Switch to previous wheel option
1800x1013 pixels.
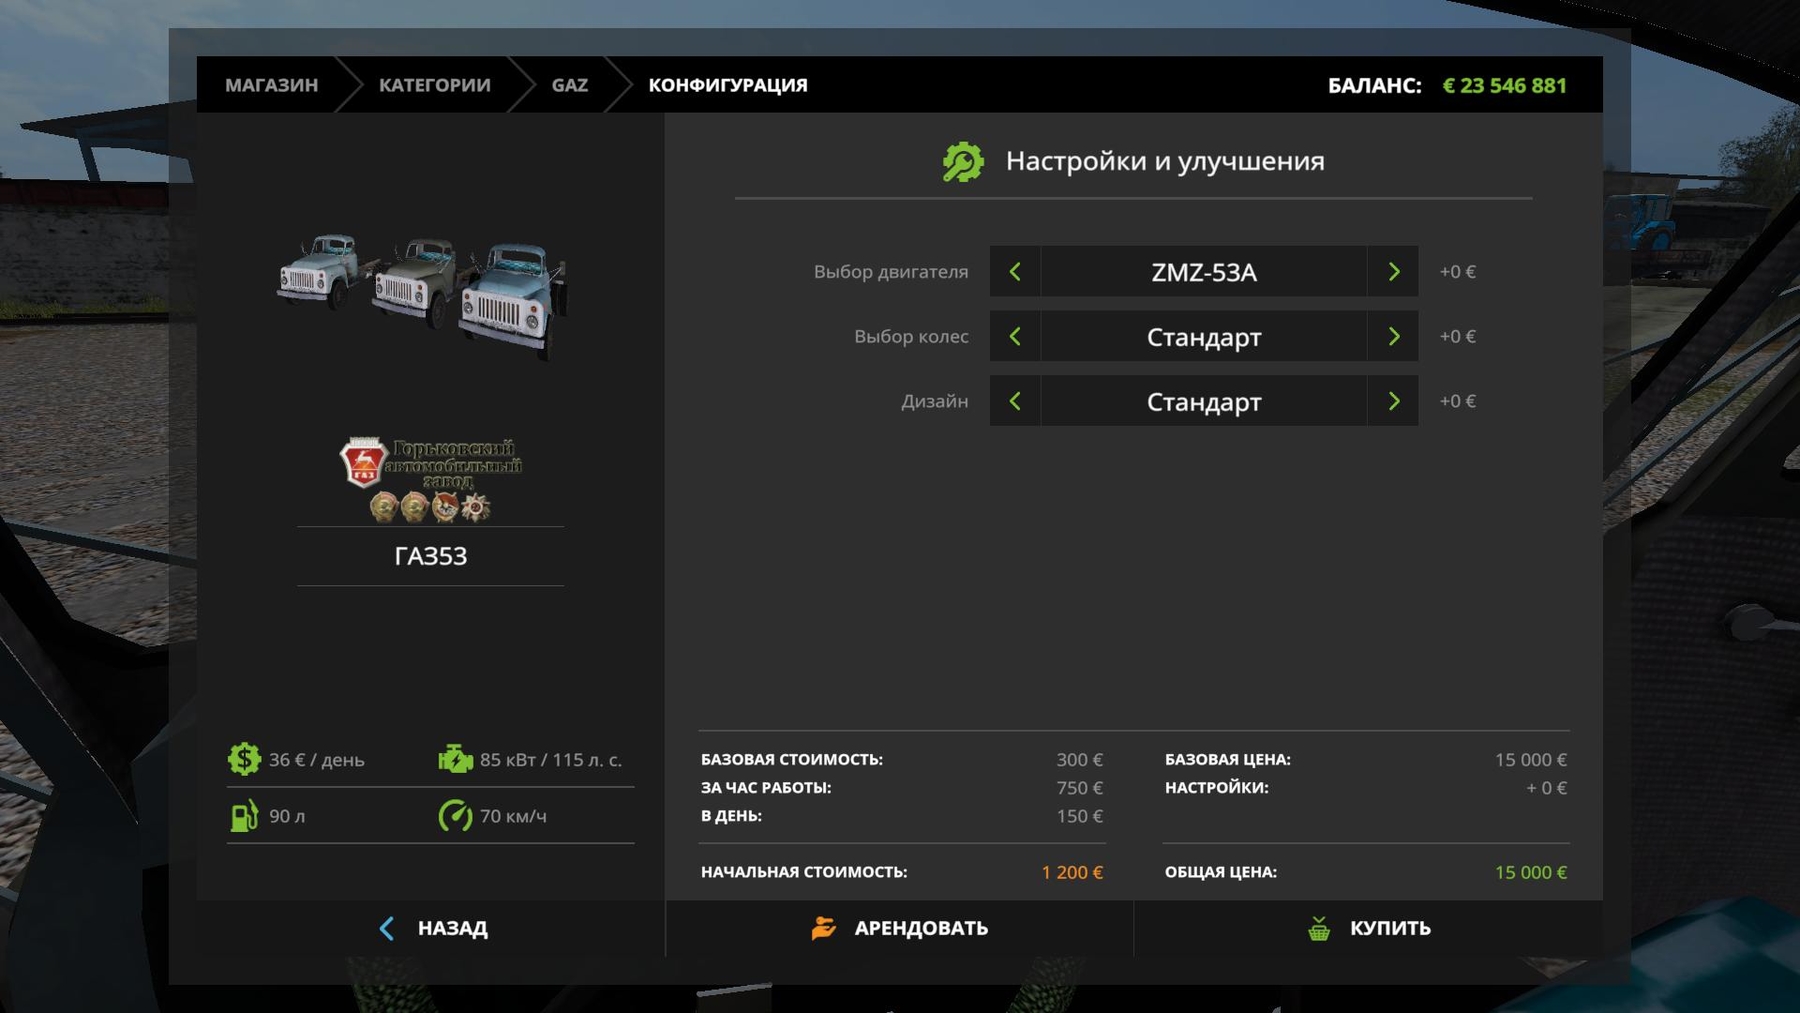(x=1015, y=337)
